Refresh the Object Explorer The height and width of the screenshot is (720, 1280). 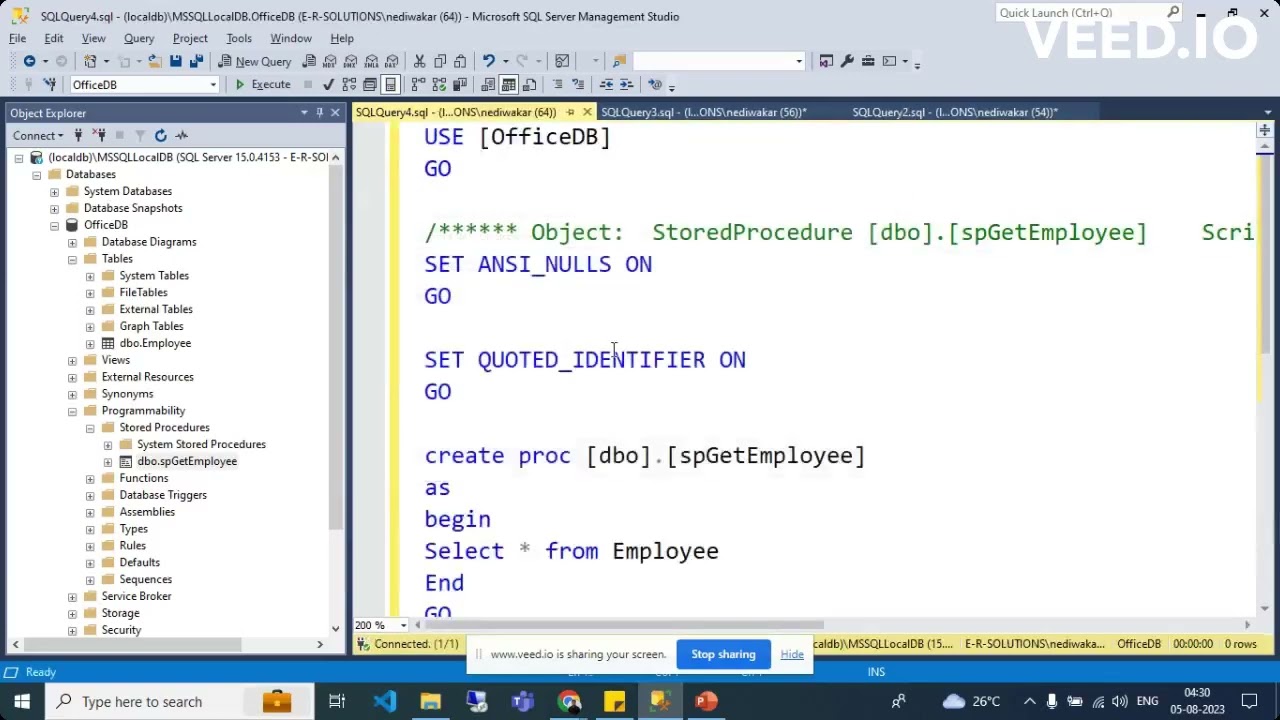(x=160, y=135)
